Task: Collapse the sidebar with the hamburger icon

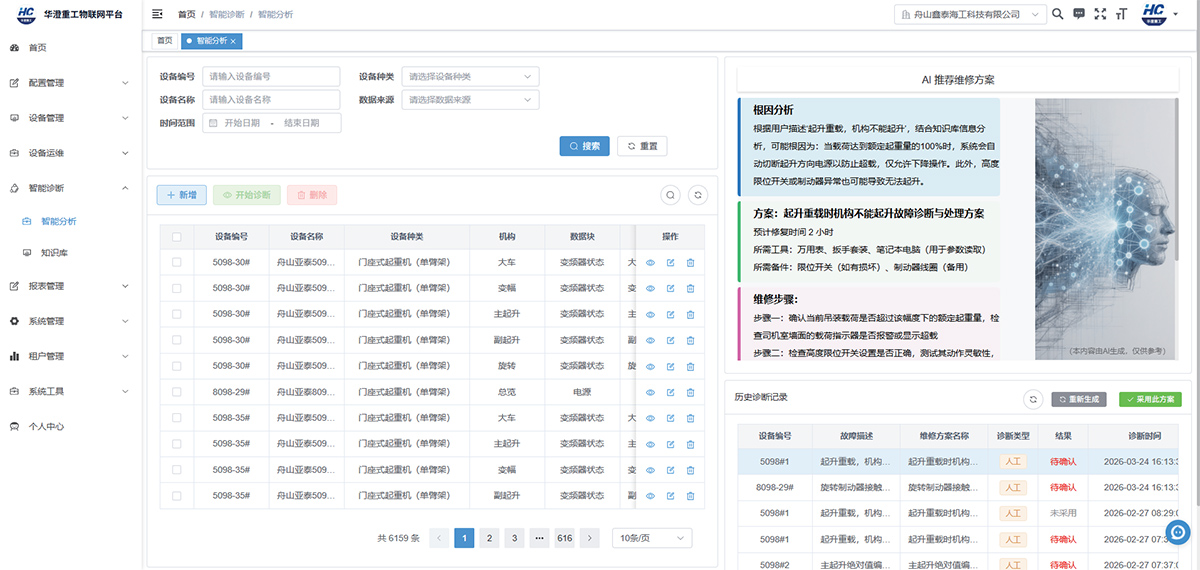Action: click(157, 14)
